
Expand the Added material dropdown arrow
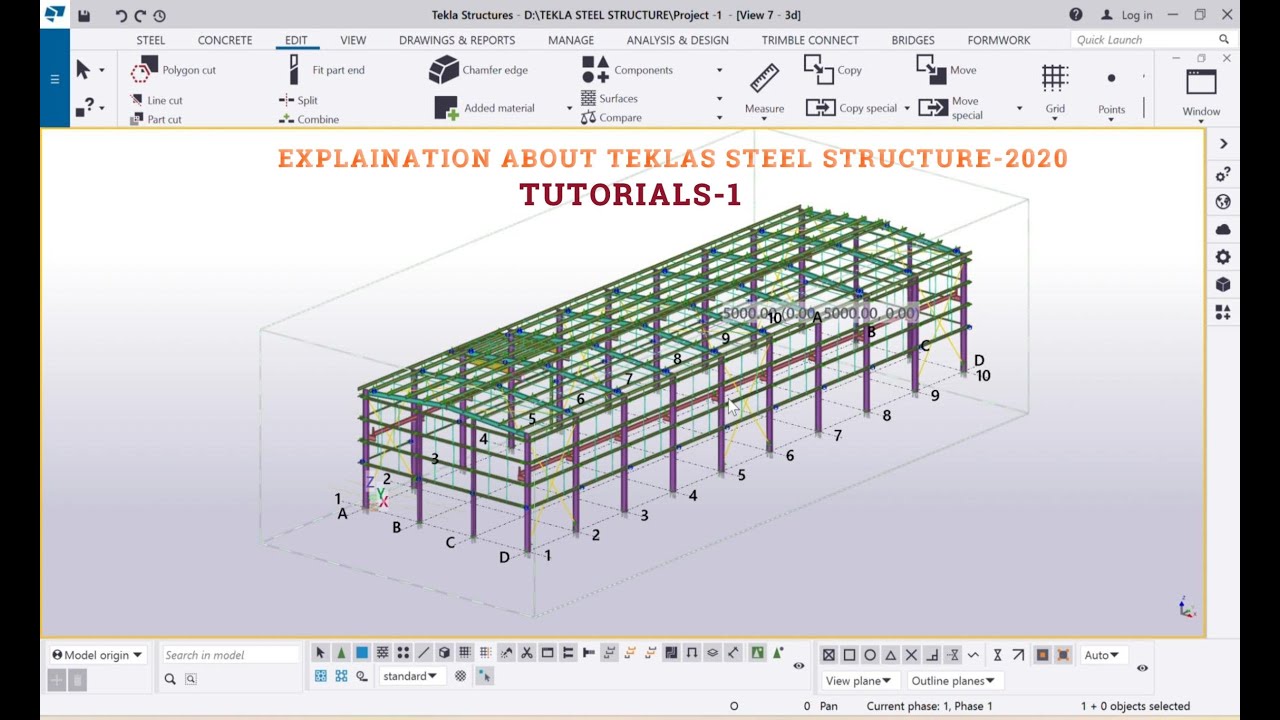pos(569,108)
